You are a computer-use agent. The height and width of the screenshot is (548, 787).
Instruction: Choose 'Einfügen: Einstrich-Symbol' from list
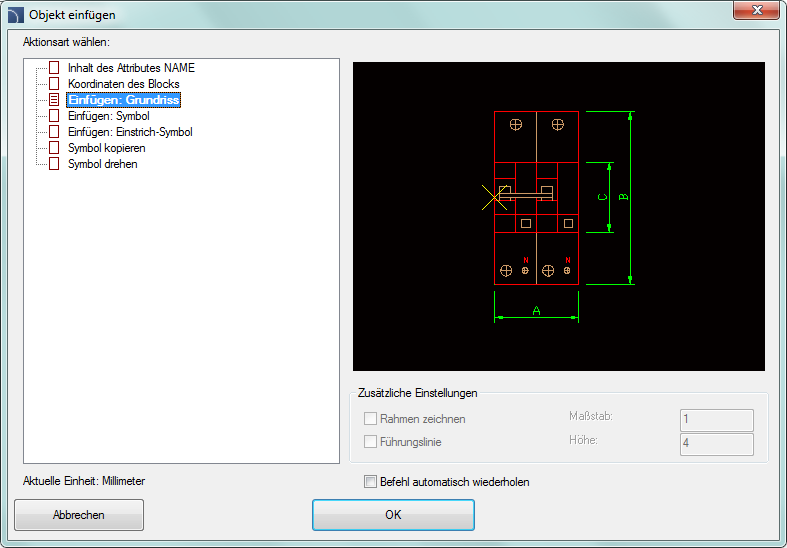click(130, 132)
